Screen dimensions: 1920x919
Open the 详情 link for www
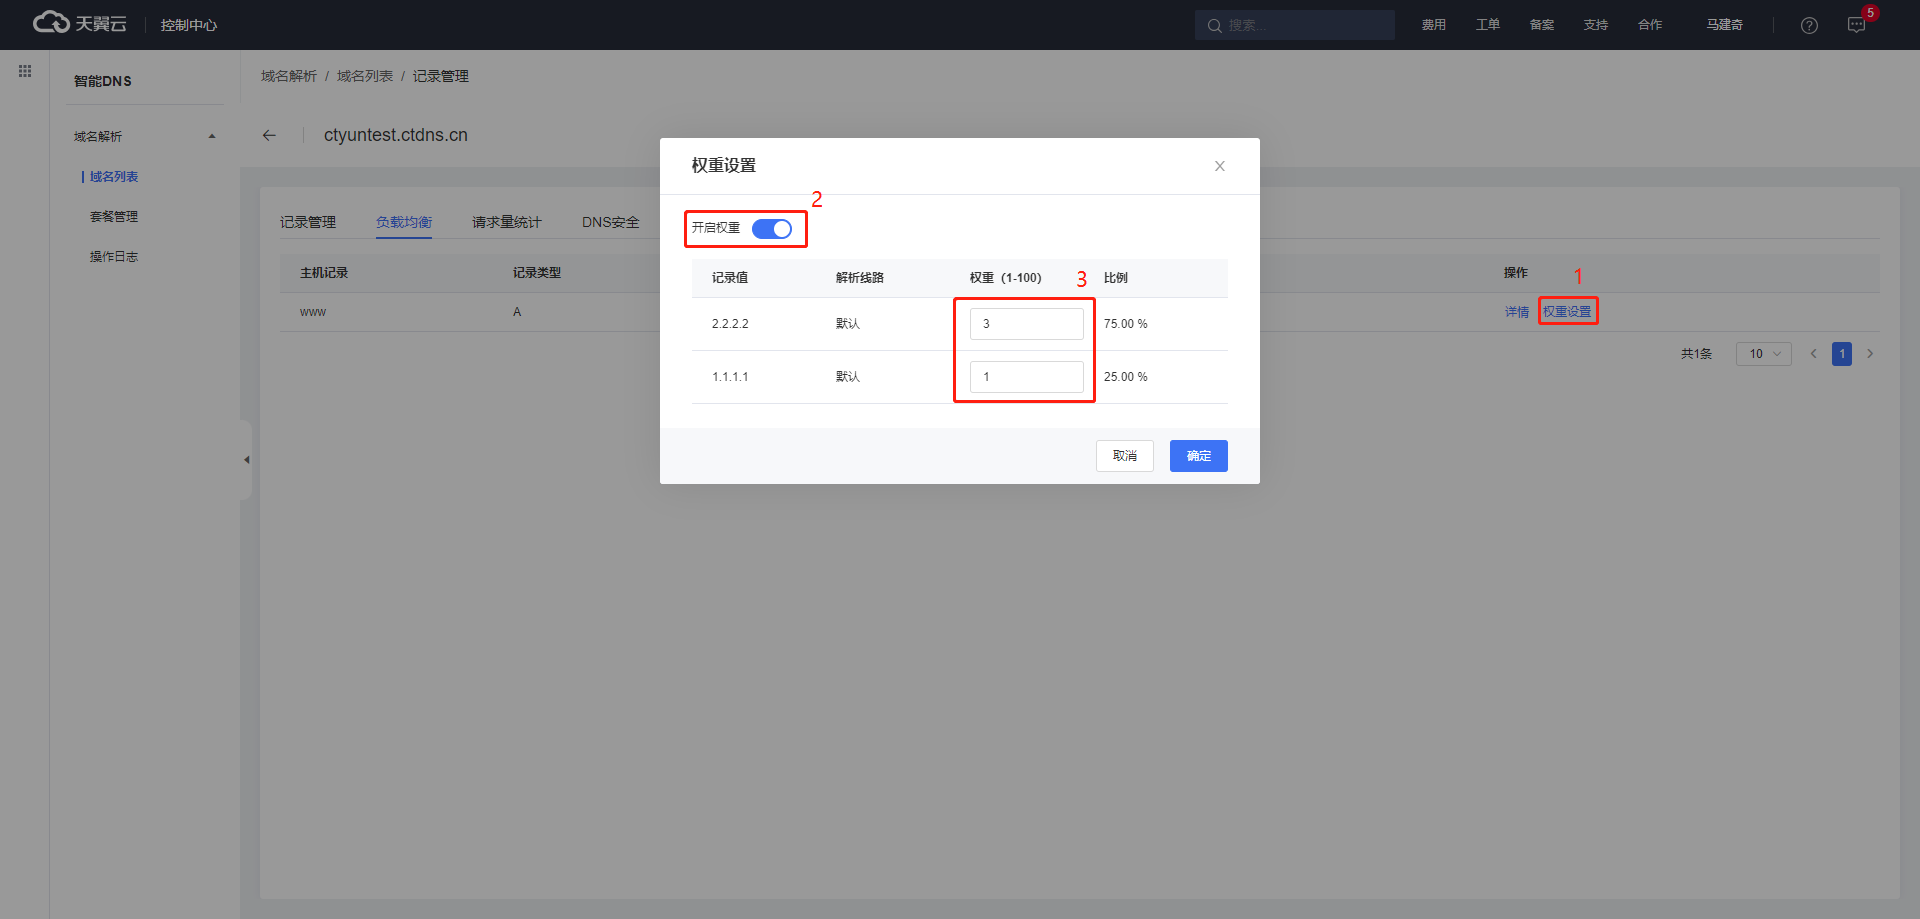click(1517, 312)
